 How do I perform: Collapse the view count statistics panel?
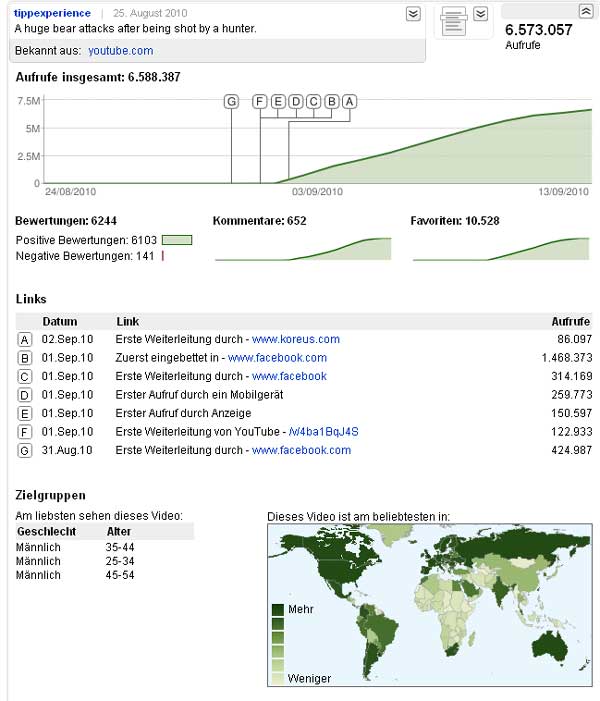tap(586, 11)
